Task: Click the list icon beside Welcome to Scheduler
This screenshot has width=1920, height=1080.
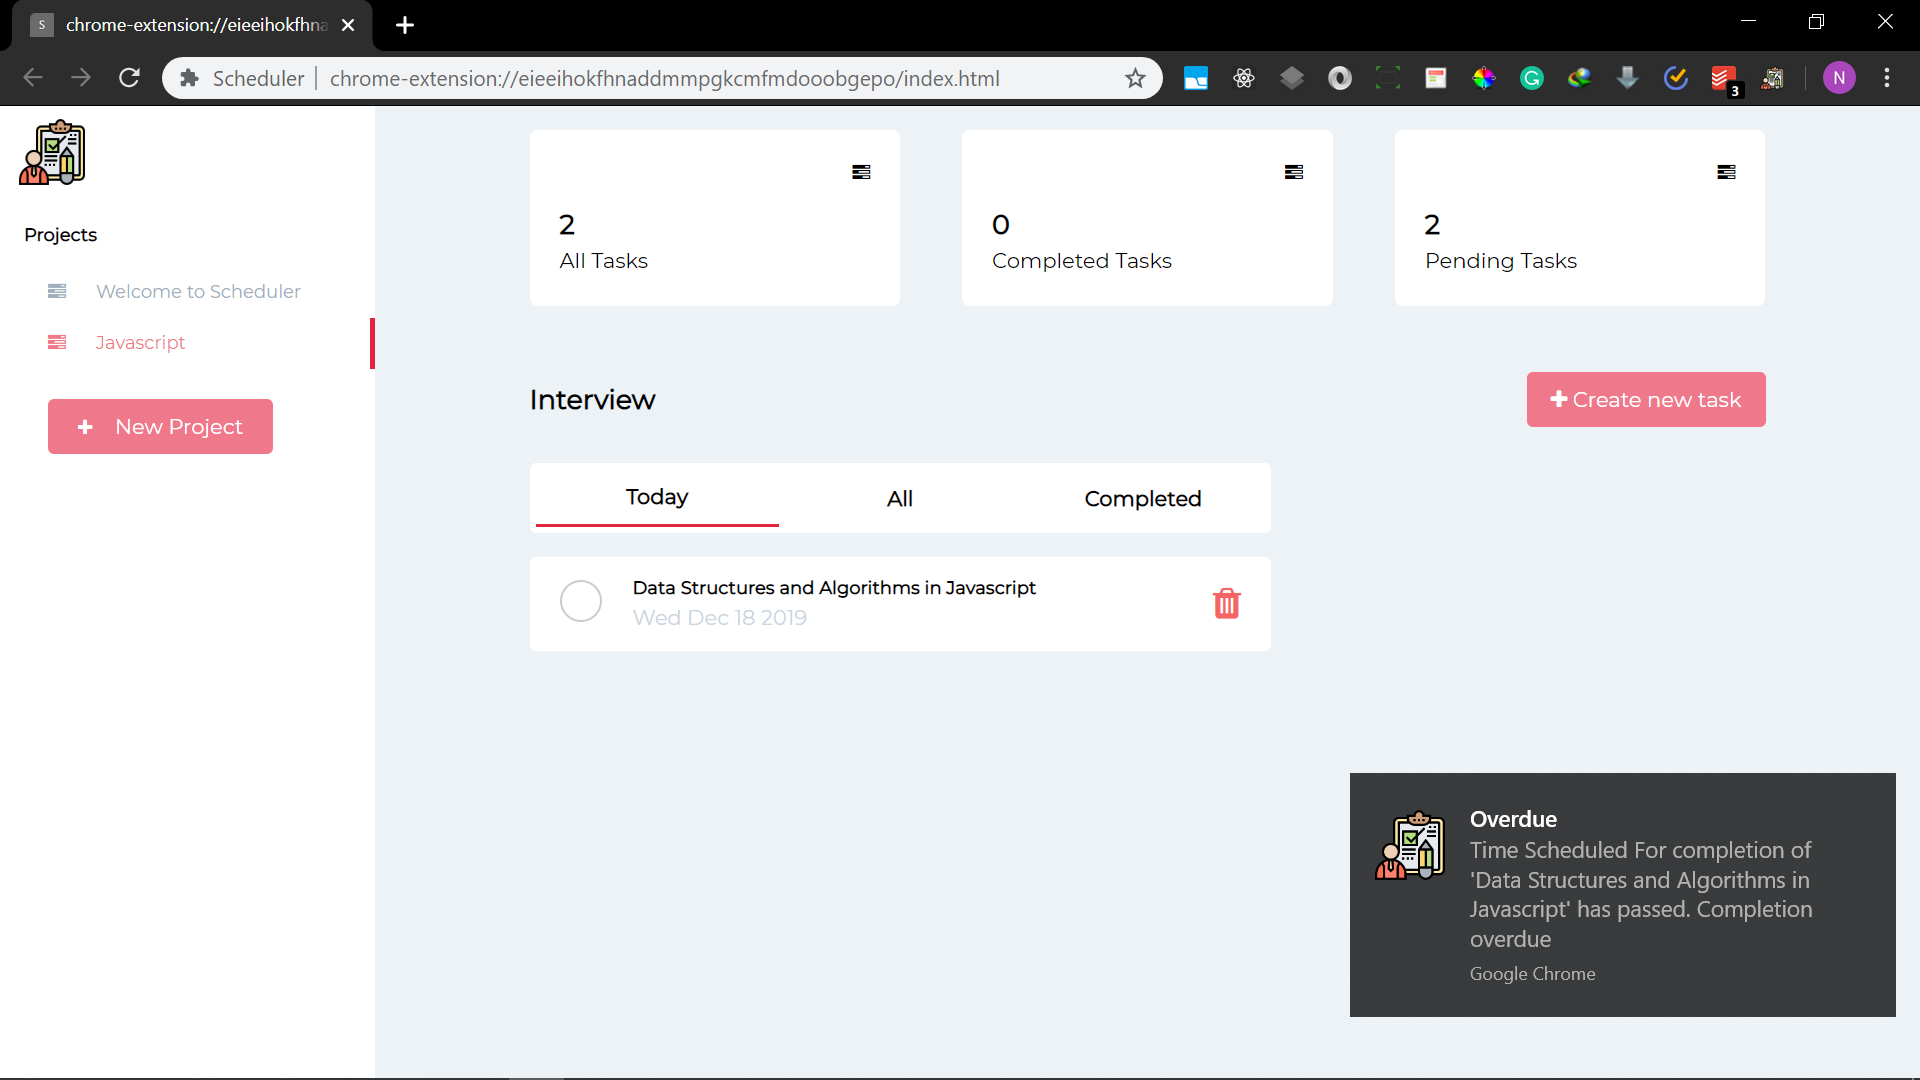Action: click(57, 291)
